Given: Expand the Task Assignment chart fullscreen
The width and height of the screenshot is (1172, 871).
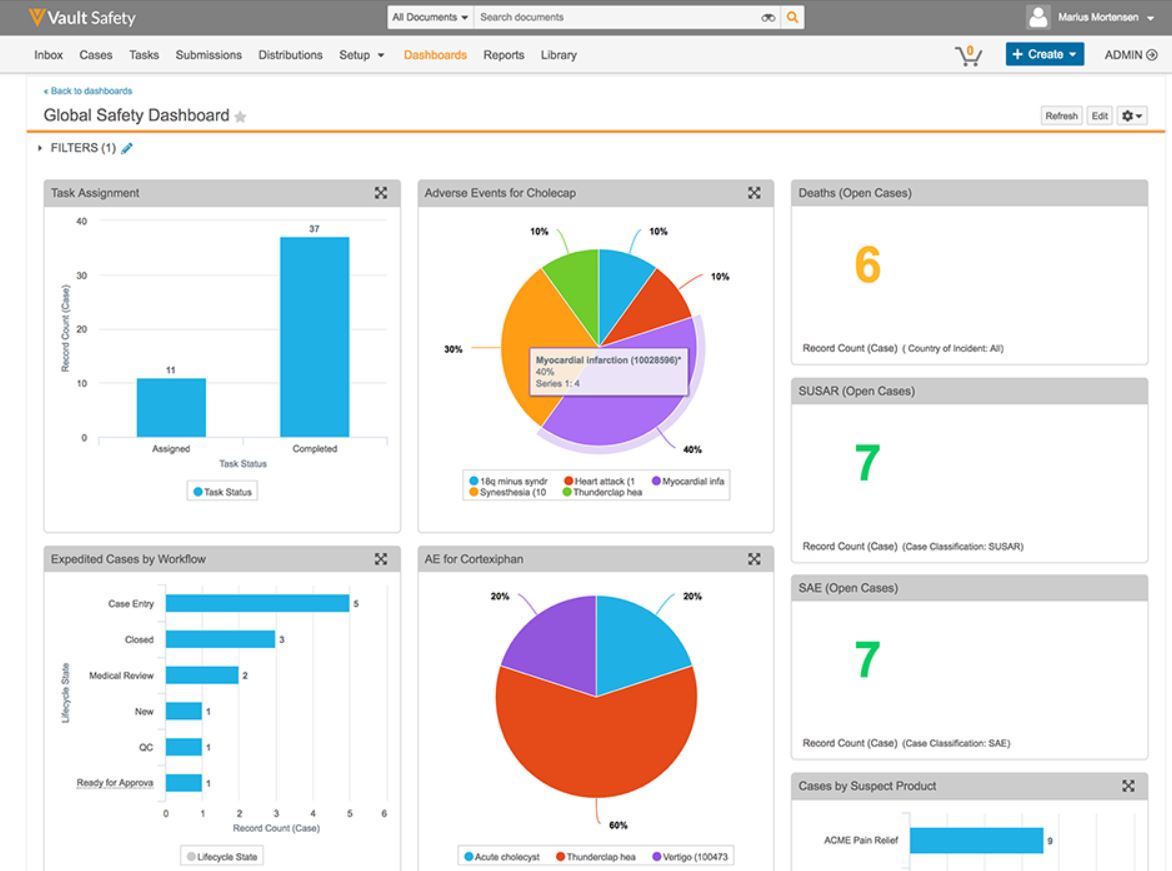Looking at the screenshot, I should [380, 193].
